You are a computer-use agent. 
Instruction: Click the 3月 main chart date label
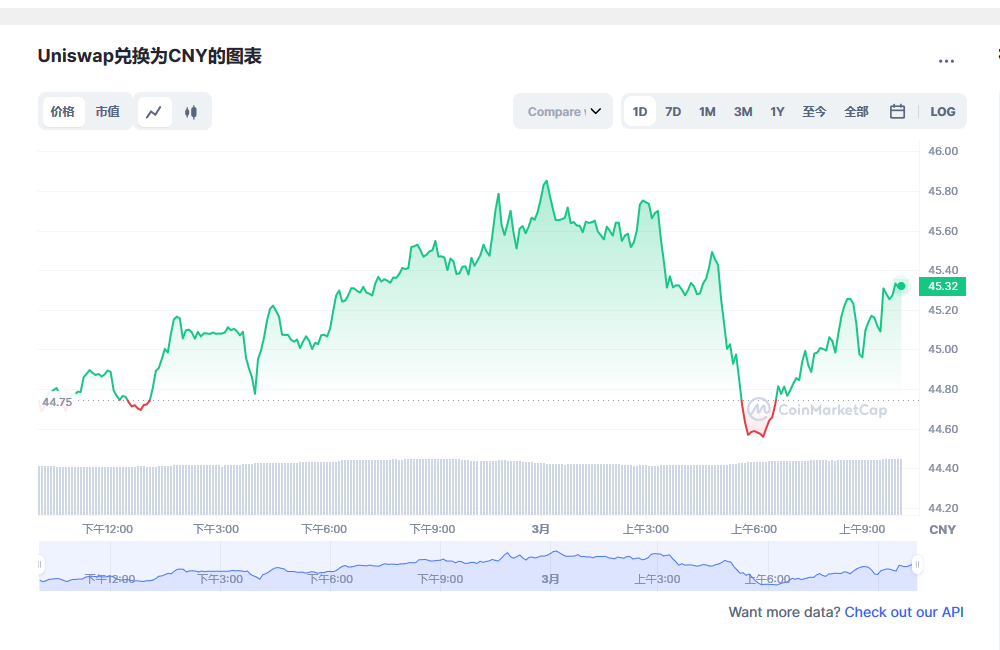point(541,529)
